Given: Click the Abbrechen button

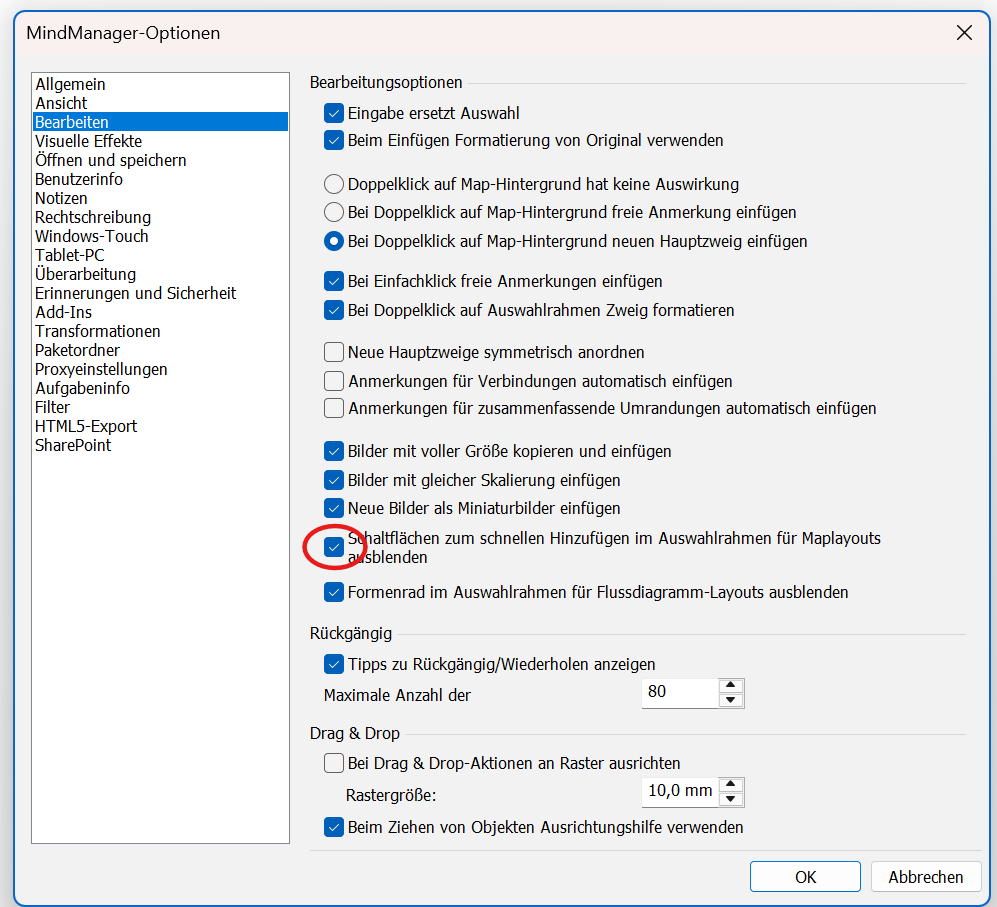Looking at the screenshot, I should click(x=925, y=877).
